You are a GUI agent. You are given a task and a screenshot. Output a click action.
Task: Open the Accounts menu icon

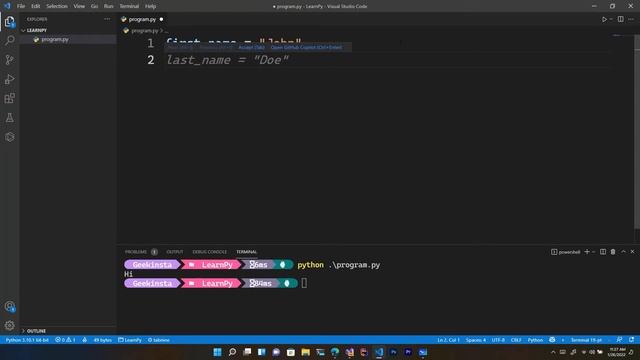coord(9,307)
